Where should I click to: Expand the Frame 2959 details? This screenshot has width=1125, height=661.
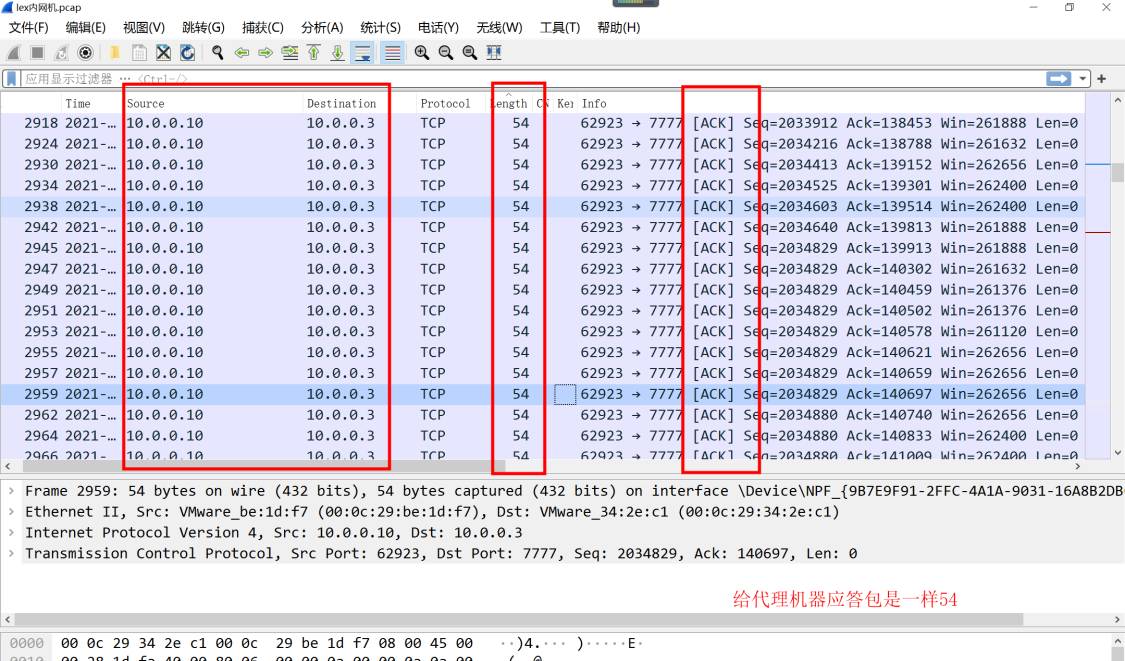(x=11, y=491)
